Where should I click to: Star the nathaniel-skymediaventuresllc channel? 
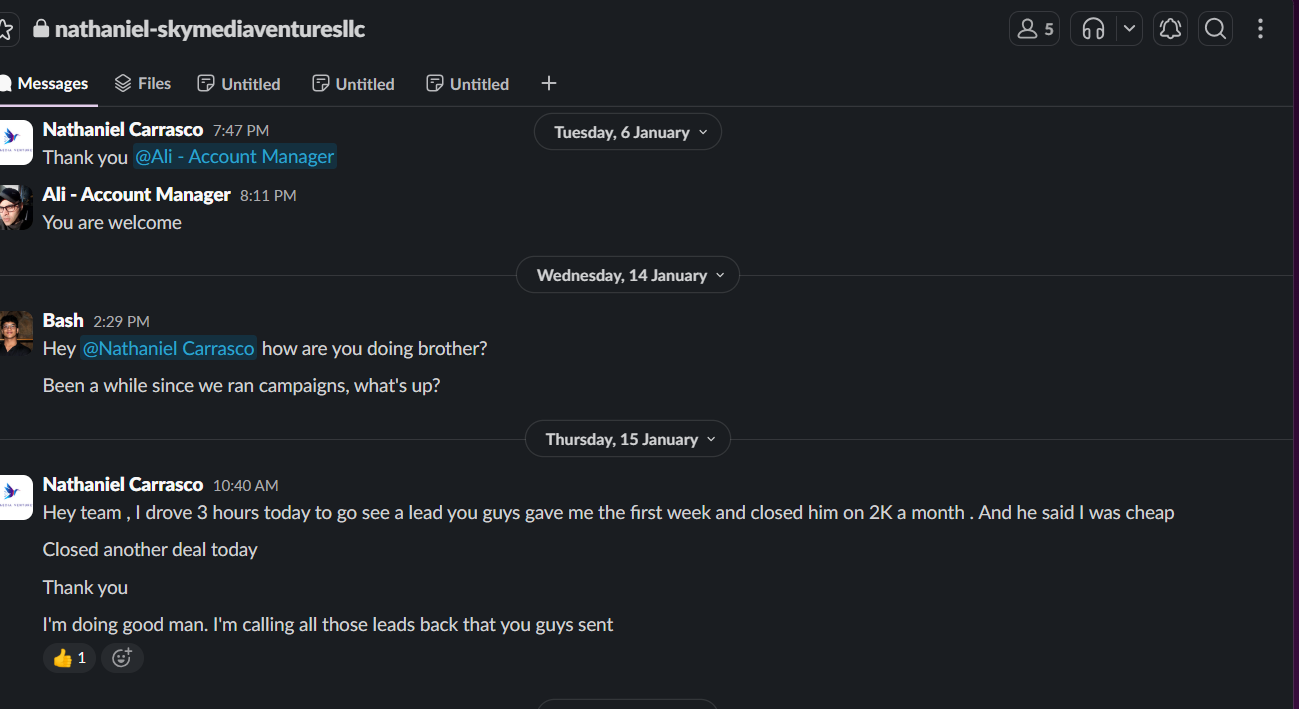click(x=6, y=29)
